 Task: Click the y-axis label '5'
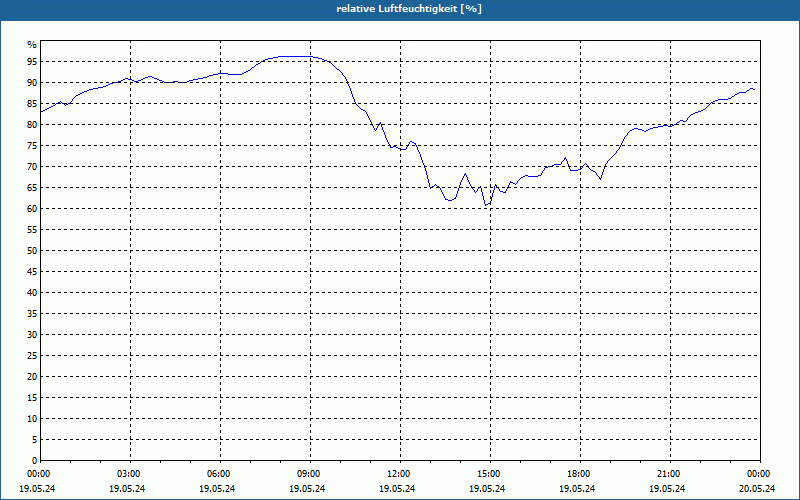pyautogui.click(x=35, y=440)
